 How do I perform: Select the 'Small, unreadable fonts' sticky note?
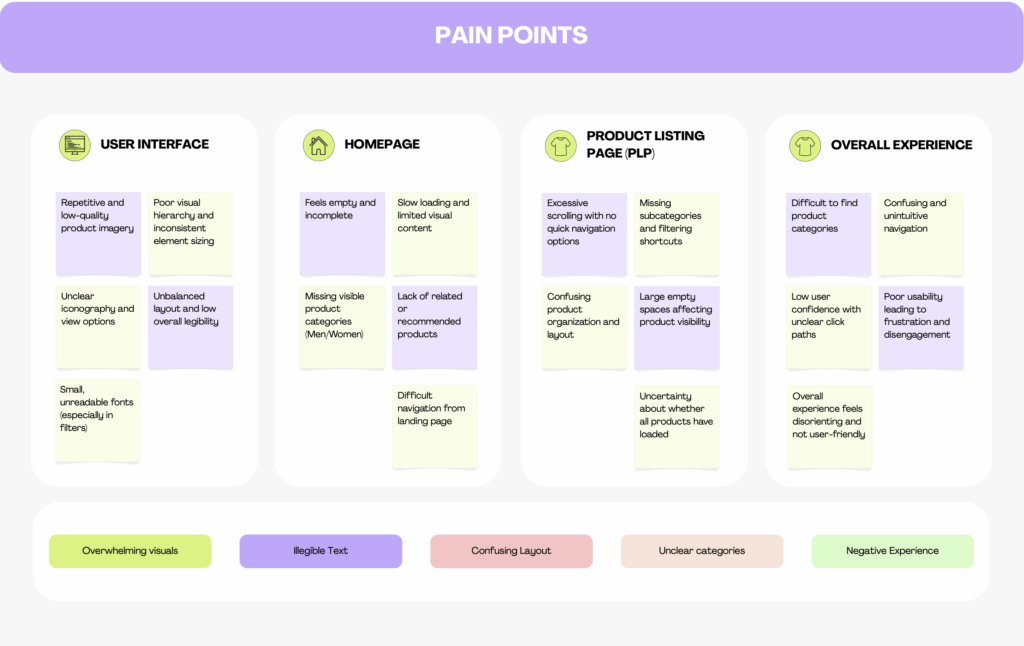tap(98, 420)
